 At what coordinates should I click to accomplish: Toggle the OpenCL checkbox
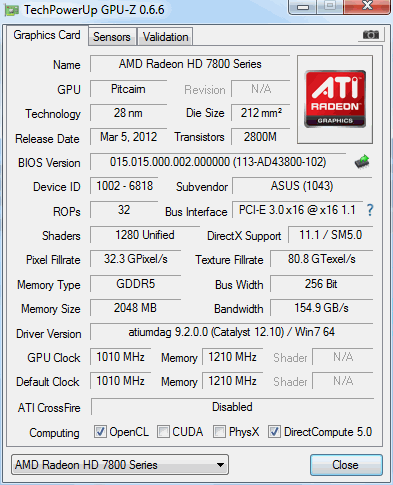100,431
